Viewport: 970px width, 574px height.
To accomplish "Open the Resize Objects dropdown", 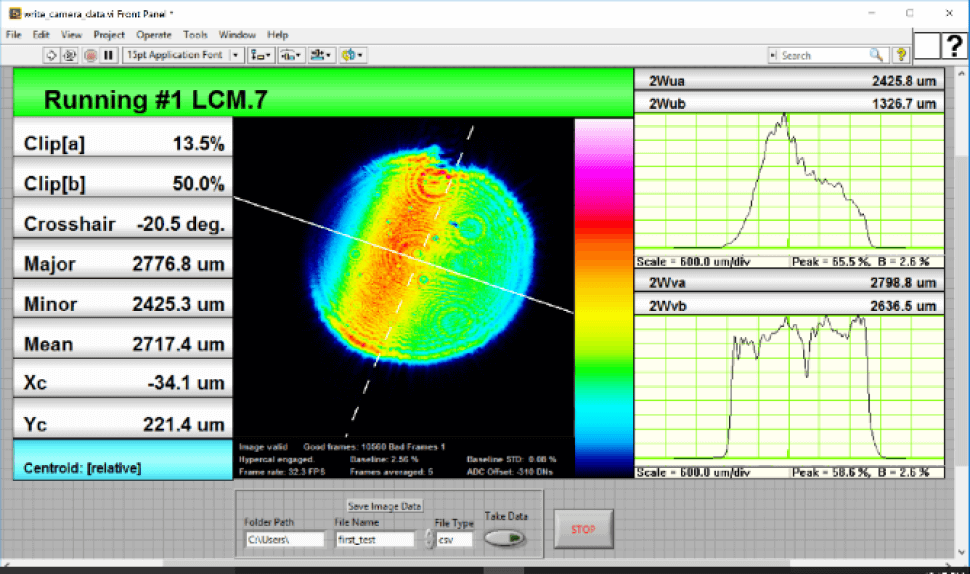I will 321,55.
